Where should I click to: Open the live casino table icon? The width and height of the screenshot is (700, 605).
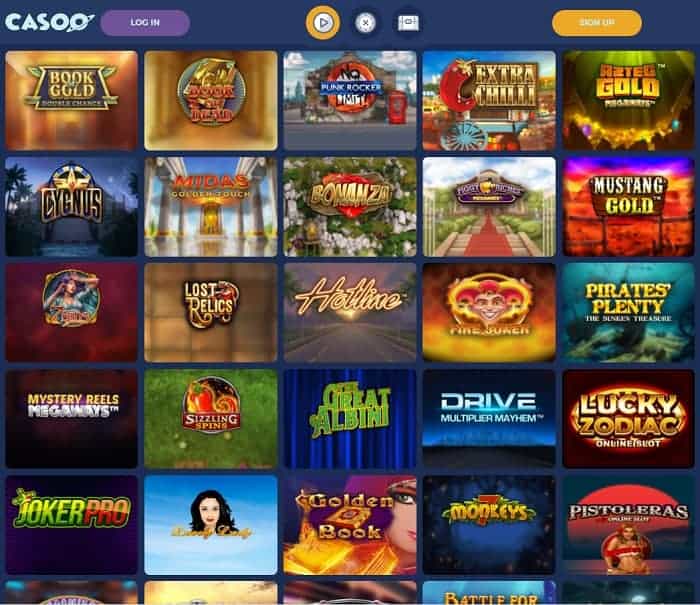click(x=408, y=23)
